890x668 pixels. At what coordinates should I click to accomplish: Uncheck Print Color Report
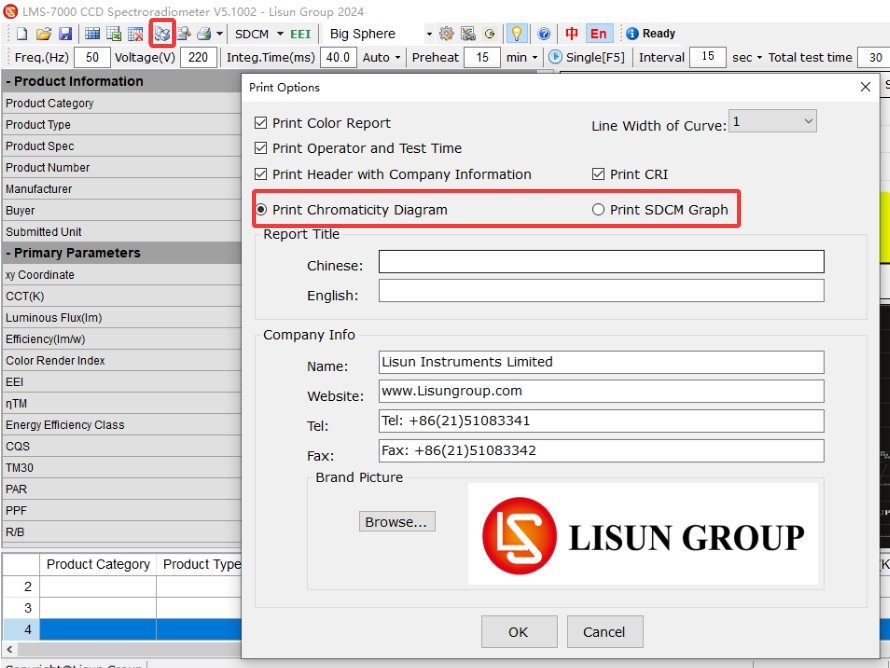tap(261, 123)
